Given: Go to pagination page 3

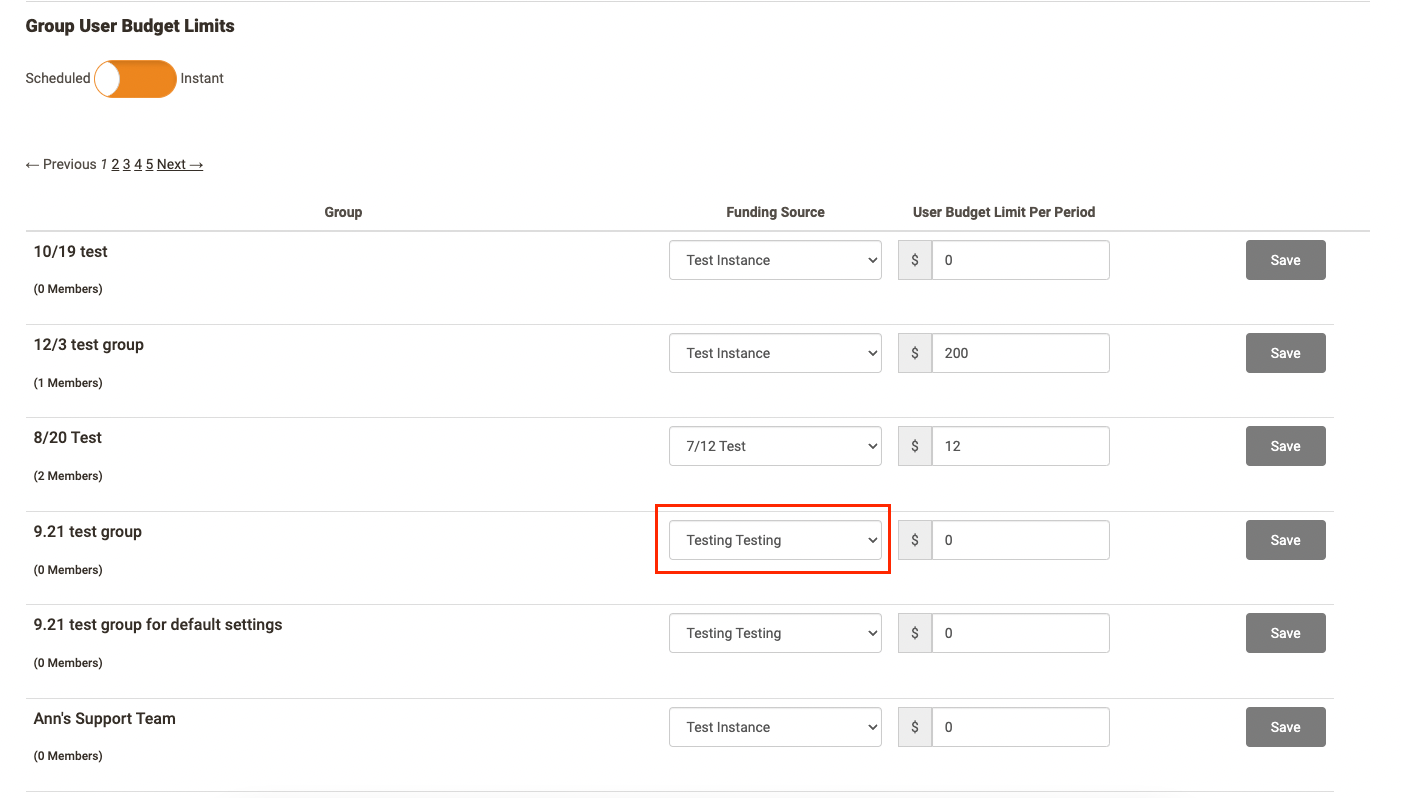Looking at the screenshot, I should [127, 165].
